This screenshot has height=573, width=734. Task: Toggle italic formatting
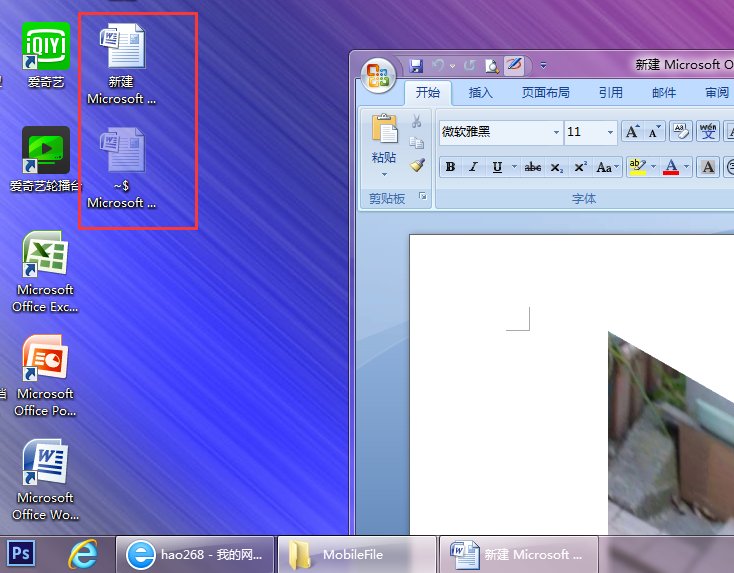point(473,167)
